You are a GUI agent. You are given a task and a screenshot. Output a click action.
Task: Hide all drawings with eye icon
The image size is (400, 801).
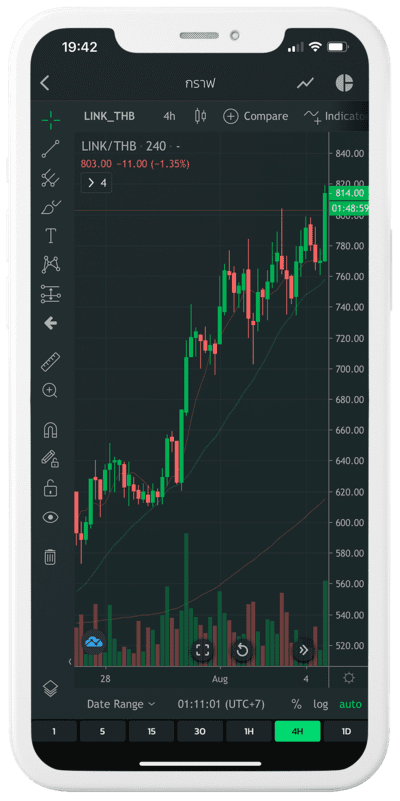click(x=50, y=517)
